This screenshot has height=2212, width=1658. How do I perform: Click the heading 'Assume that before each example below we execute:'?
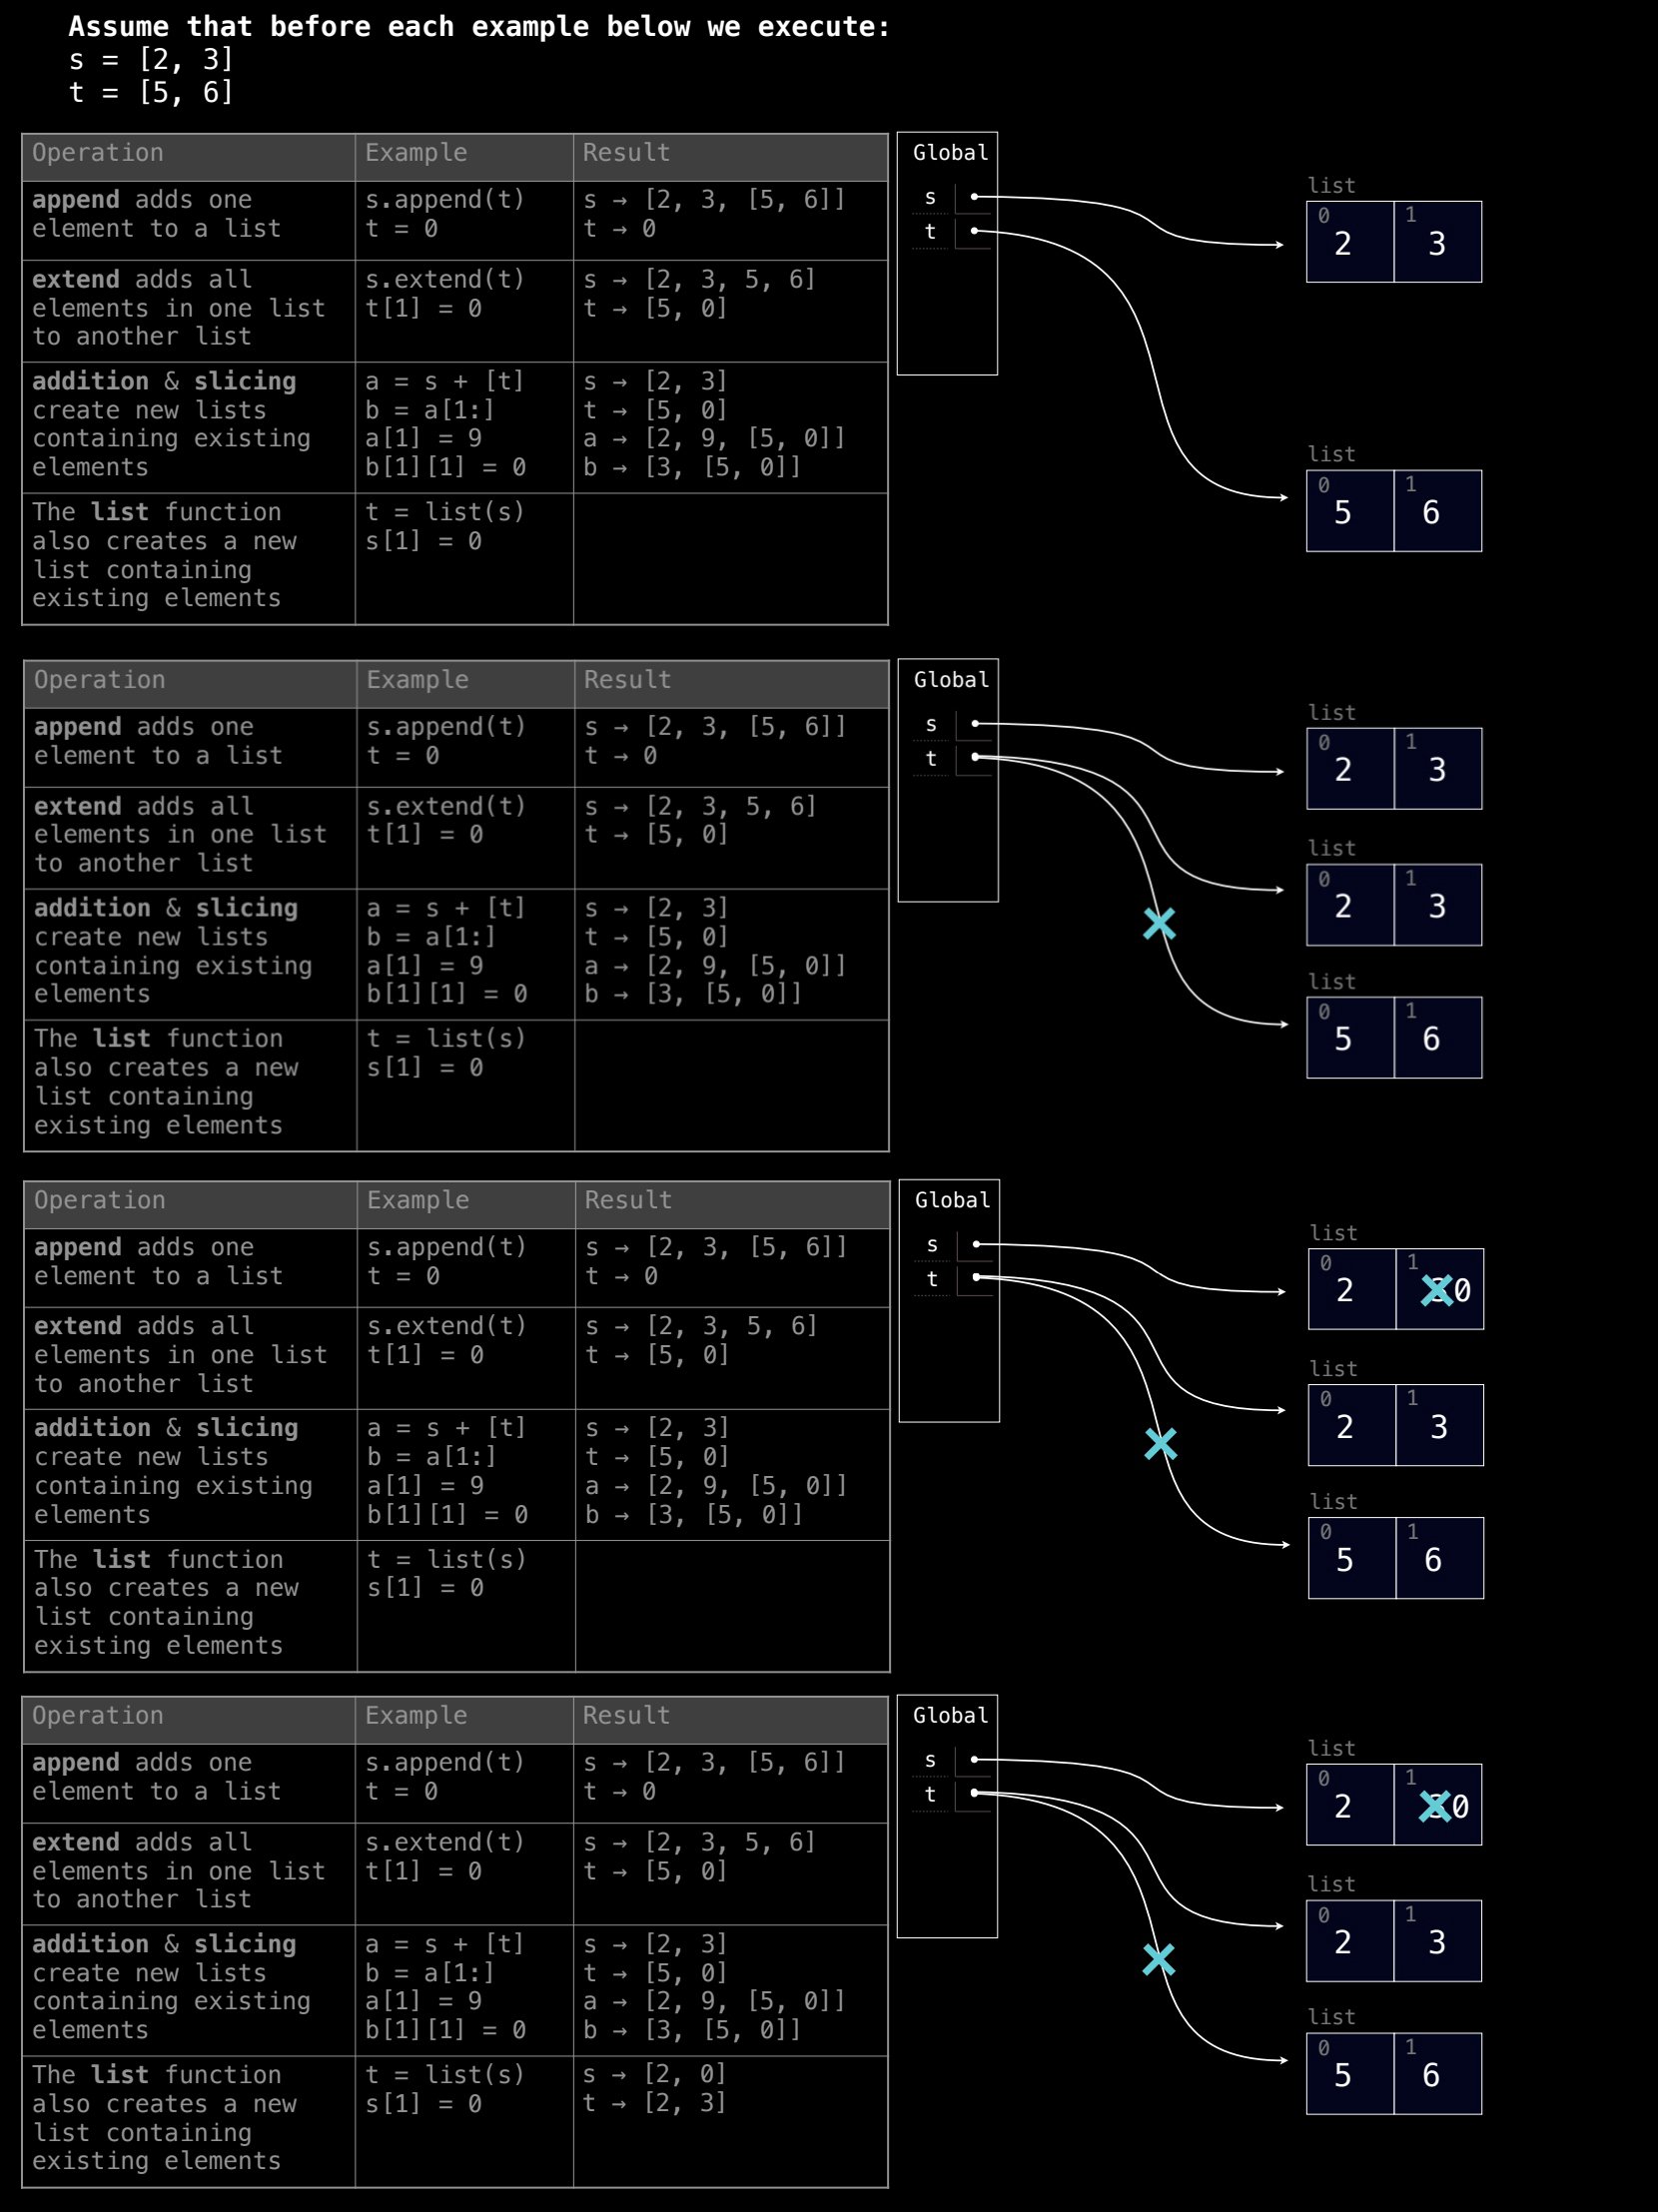click(479, 27)
